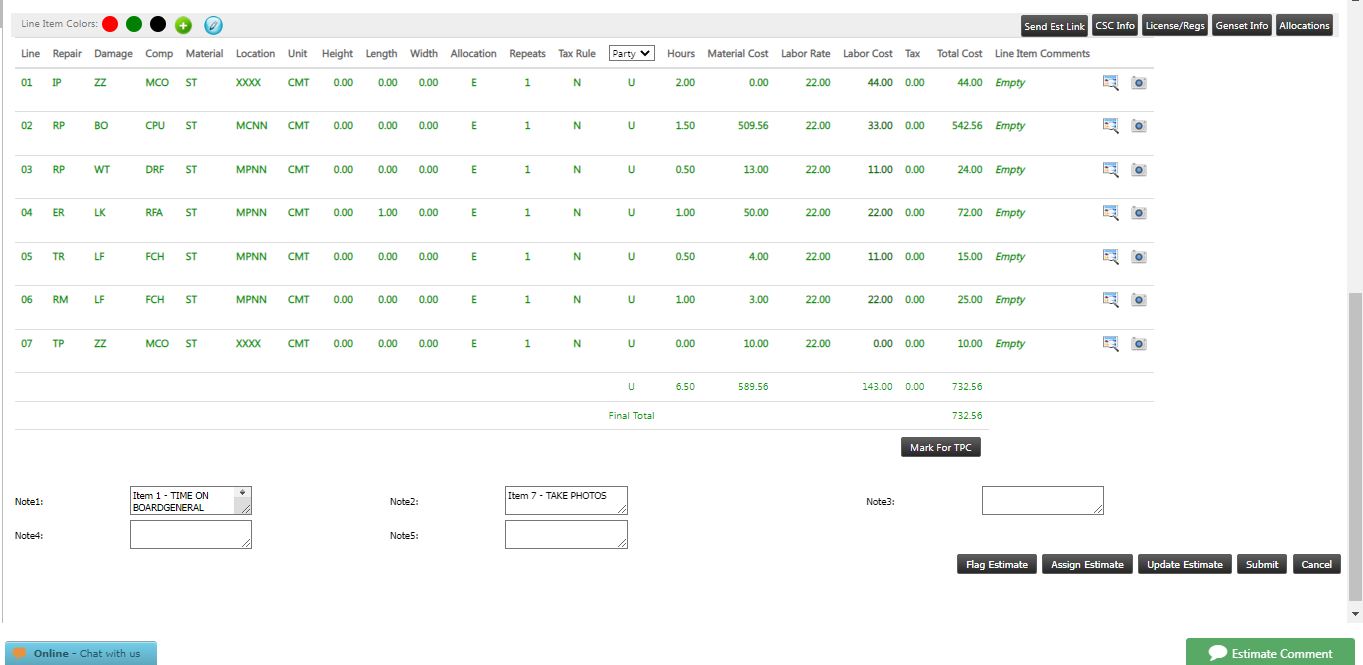Open the image preview icon on line 02
Viewport: 1363px width, 665px height.
point(1109,126)
